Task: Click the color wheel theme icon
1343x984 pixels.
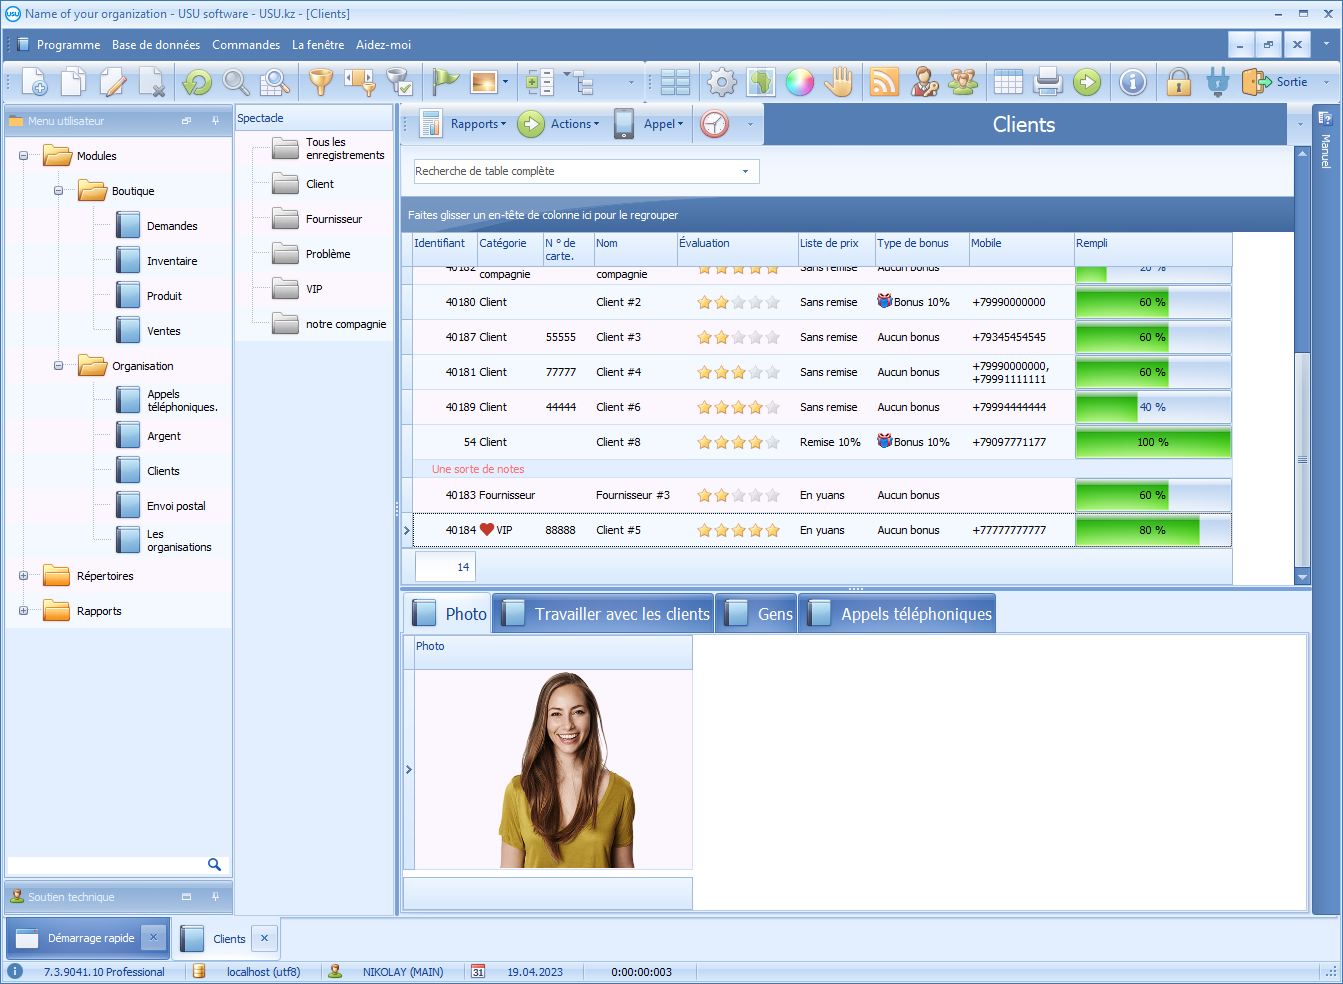Action: 800,82
